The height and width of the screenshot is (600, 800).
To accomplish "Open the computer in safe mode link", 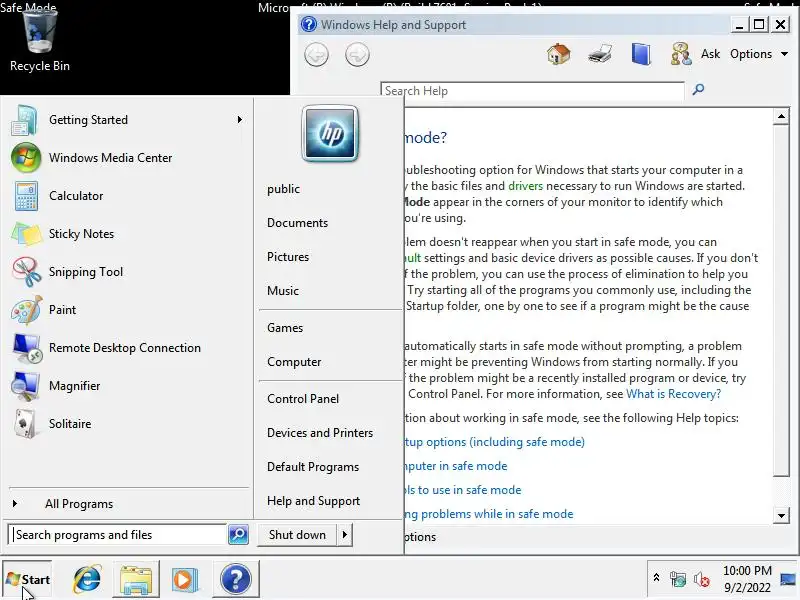I will click(456, 466).
